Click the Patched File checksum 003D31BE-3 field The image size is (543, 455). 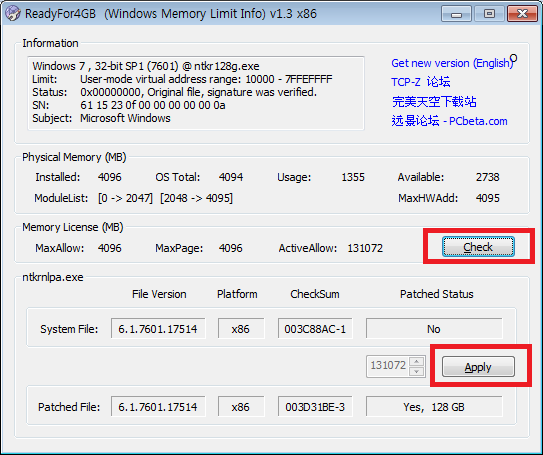(315, 407)
